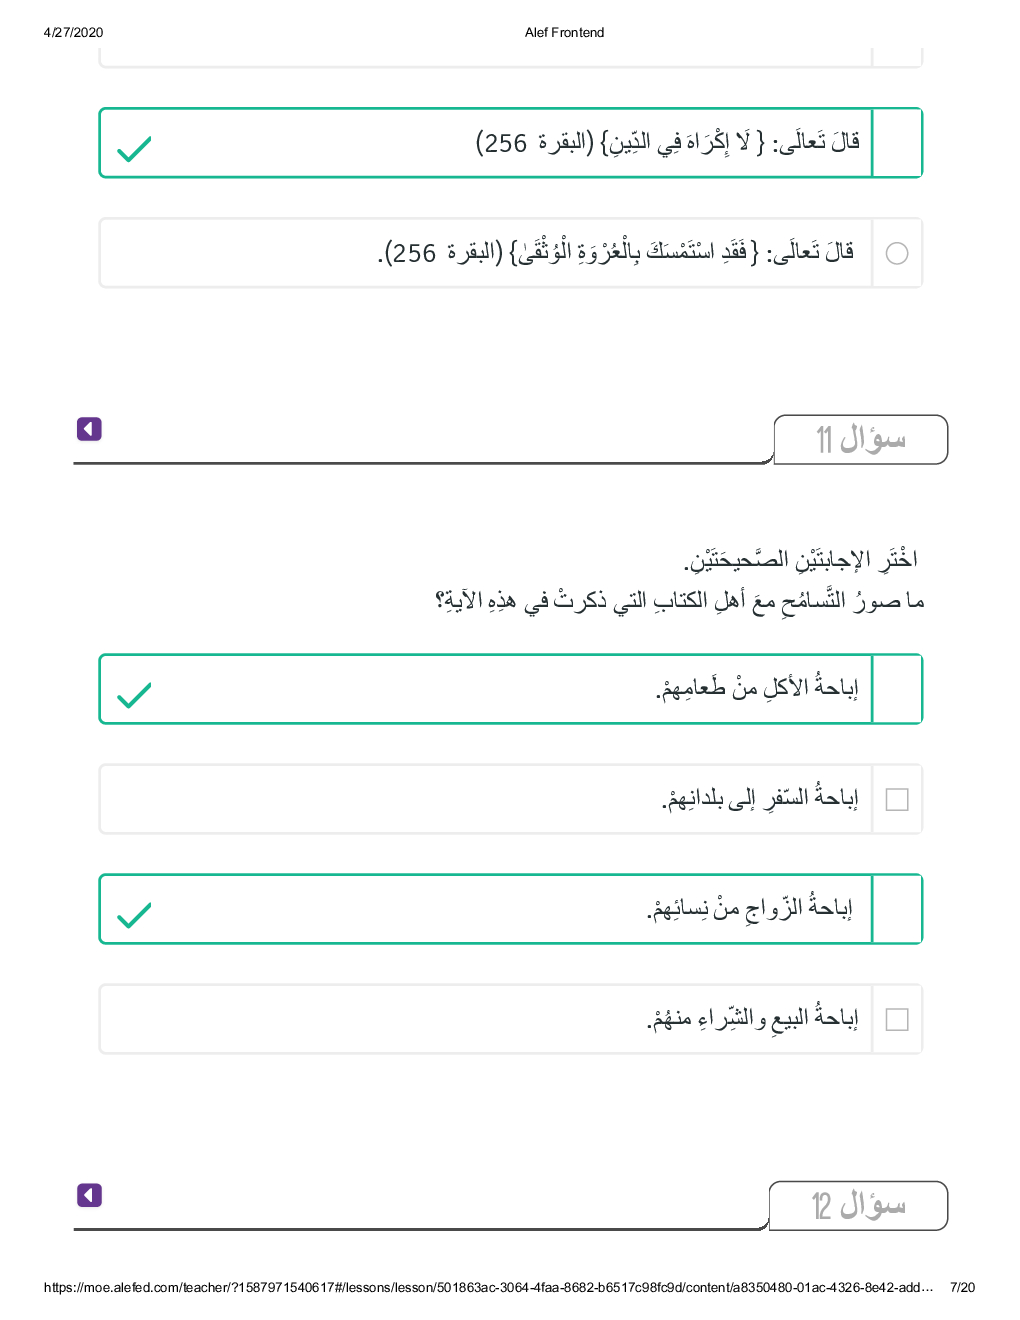Select the radio button for فقد استمسك بالعروة الوثقى

tap(897, 253)
